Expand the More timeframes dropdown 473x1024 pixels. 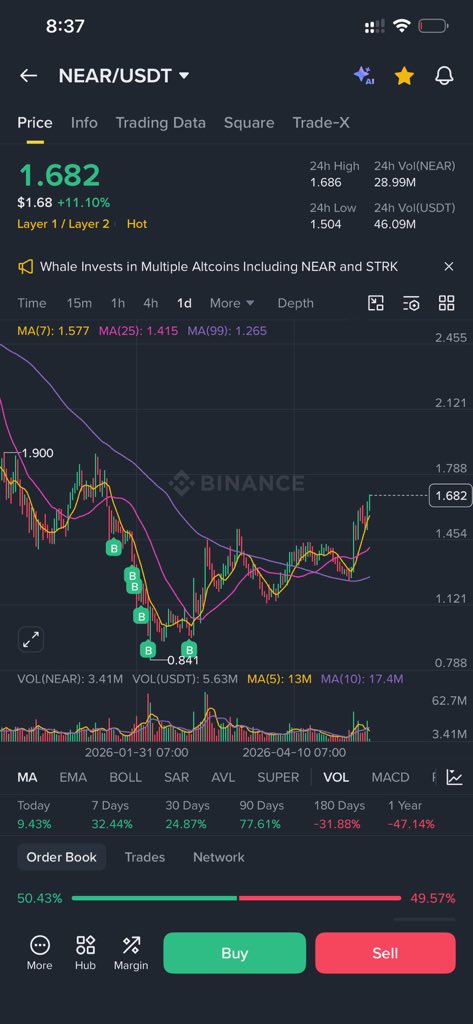pos(232,303)
